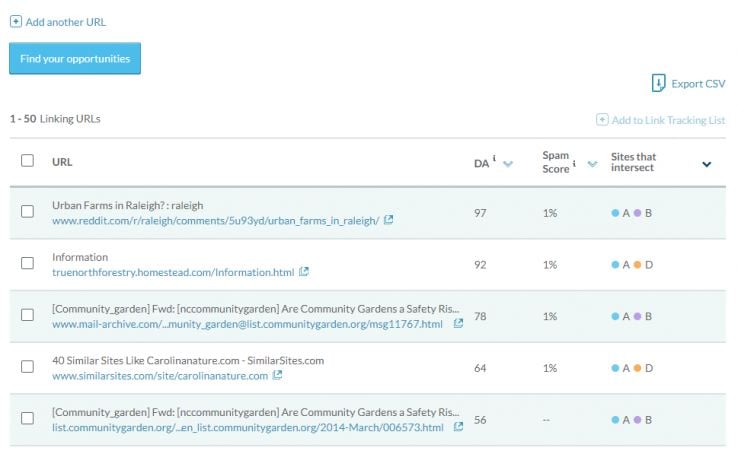Click DA value 56

click(480, 420)
